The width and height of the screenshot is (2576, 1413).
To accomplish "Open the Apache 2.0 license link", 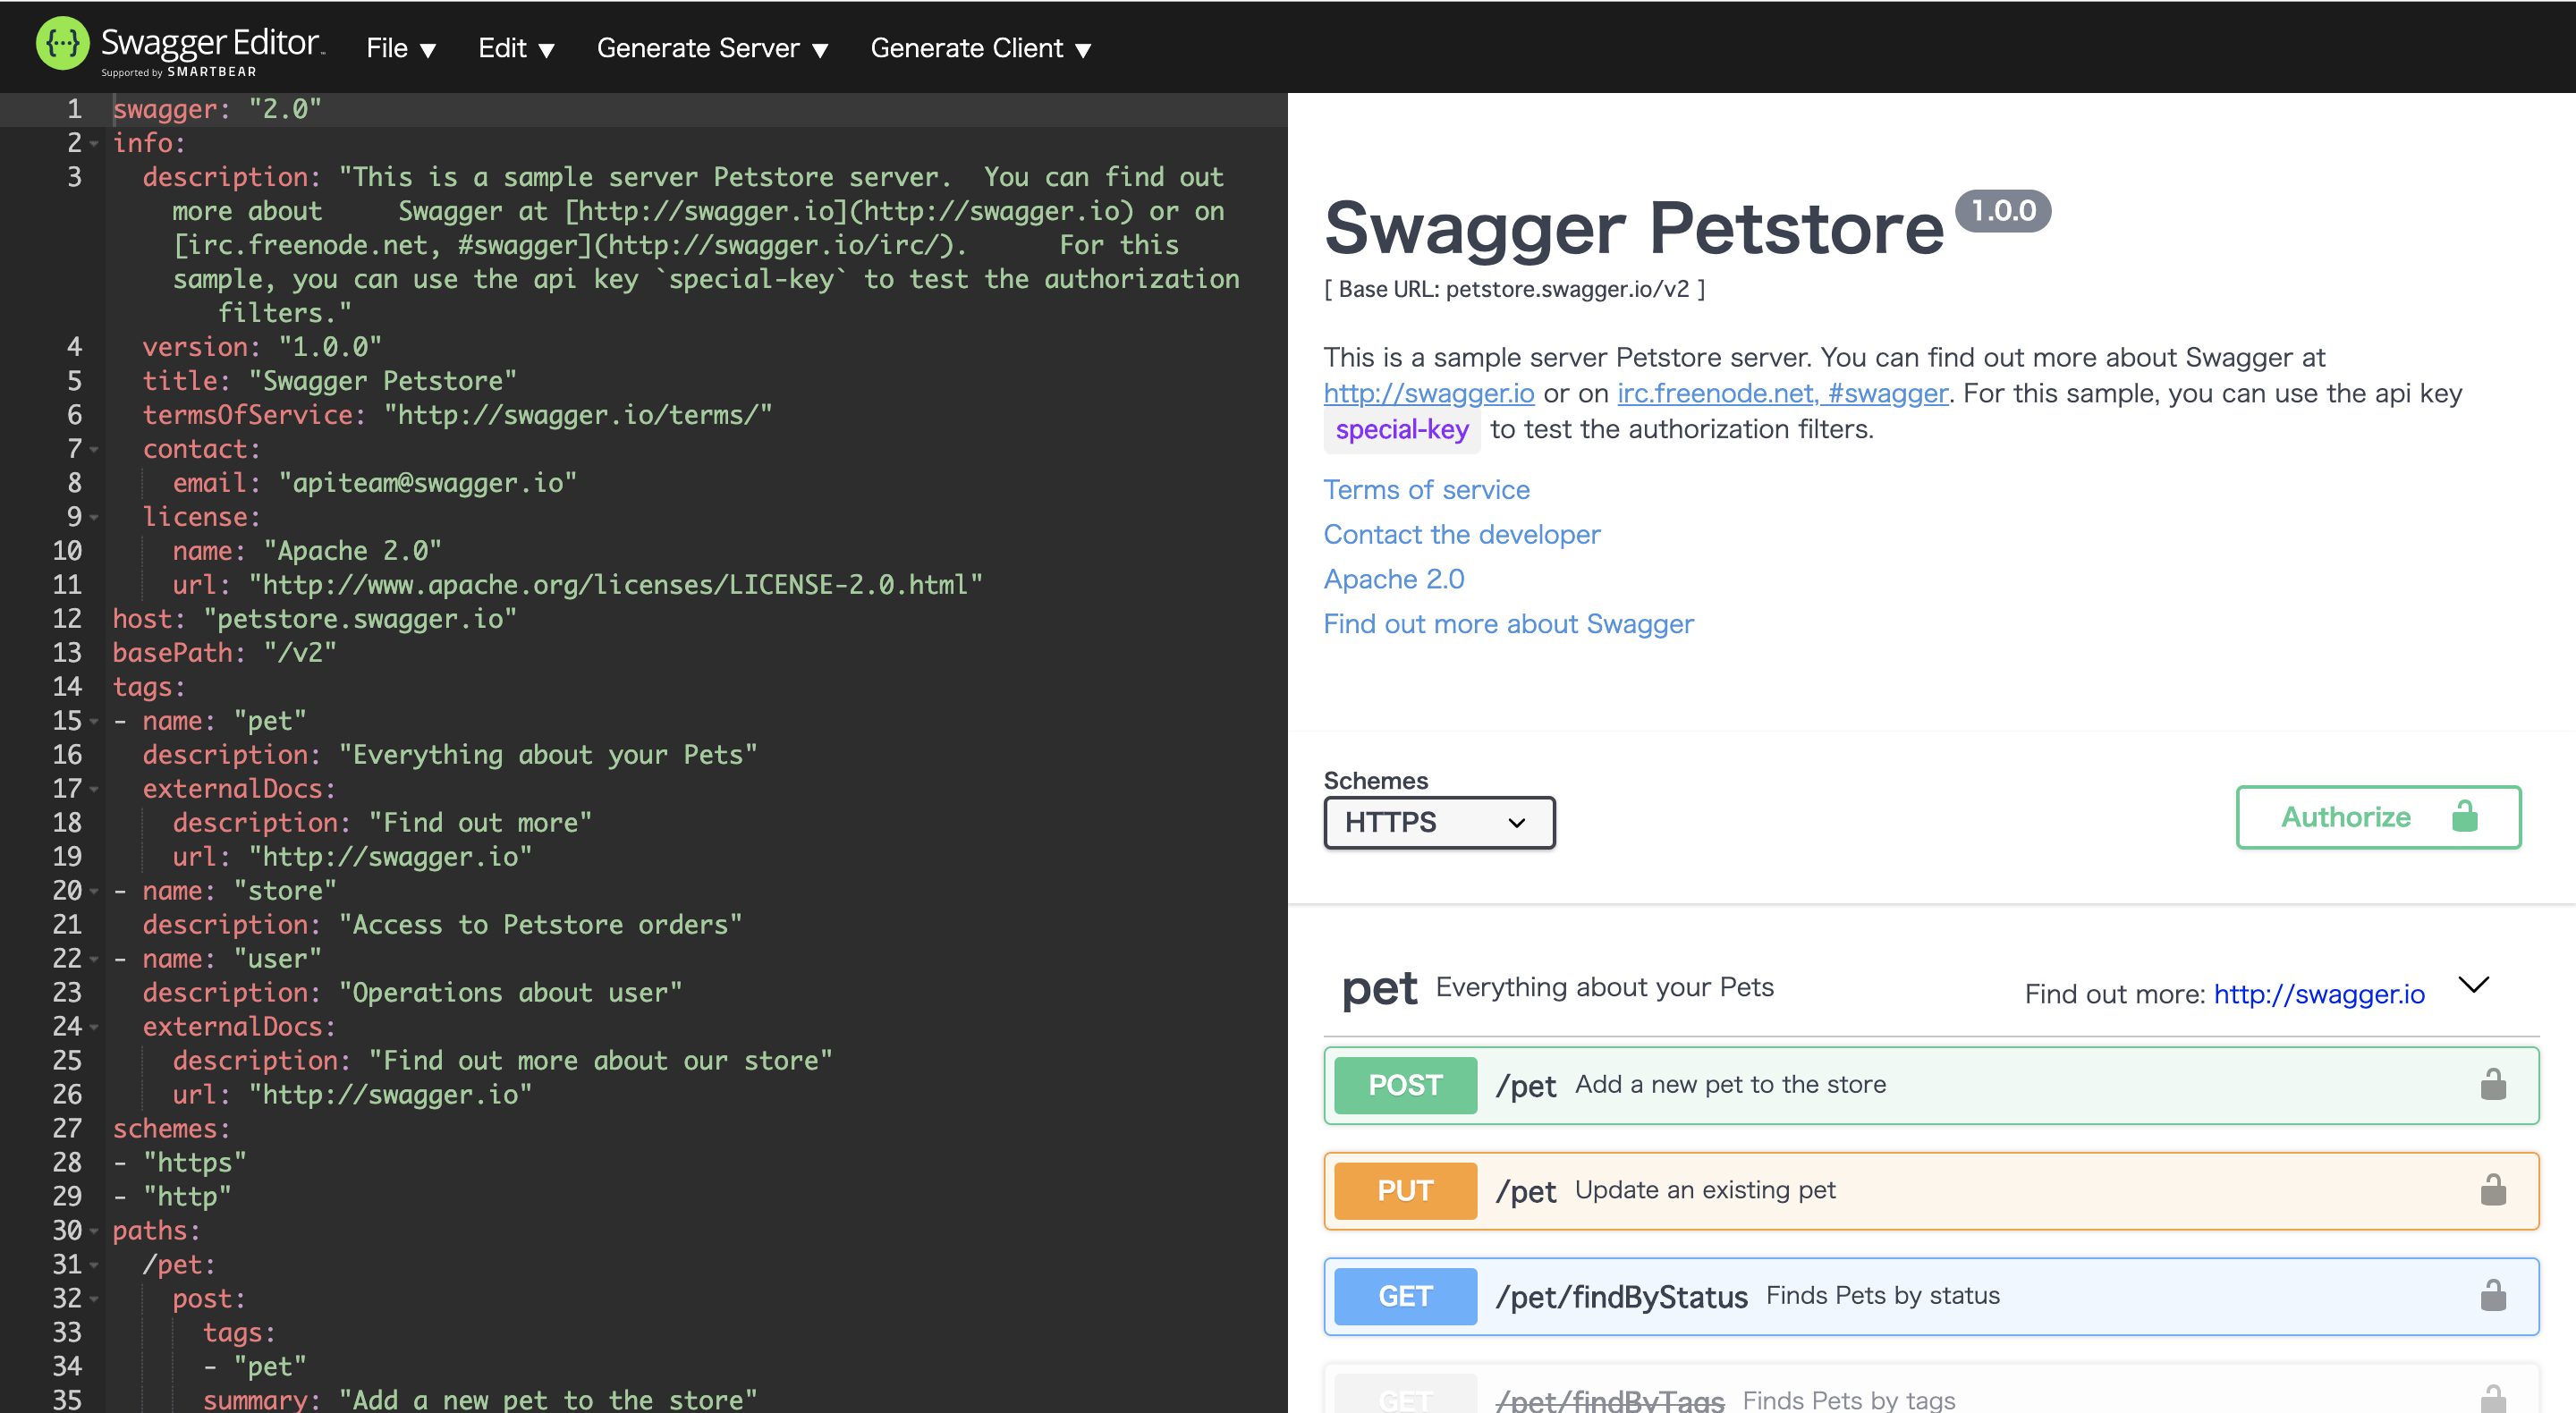I will pyautogui.click(x=1394, y=578).
